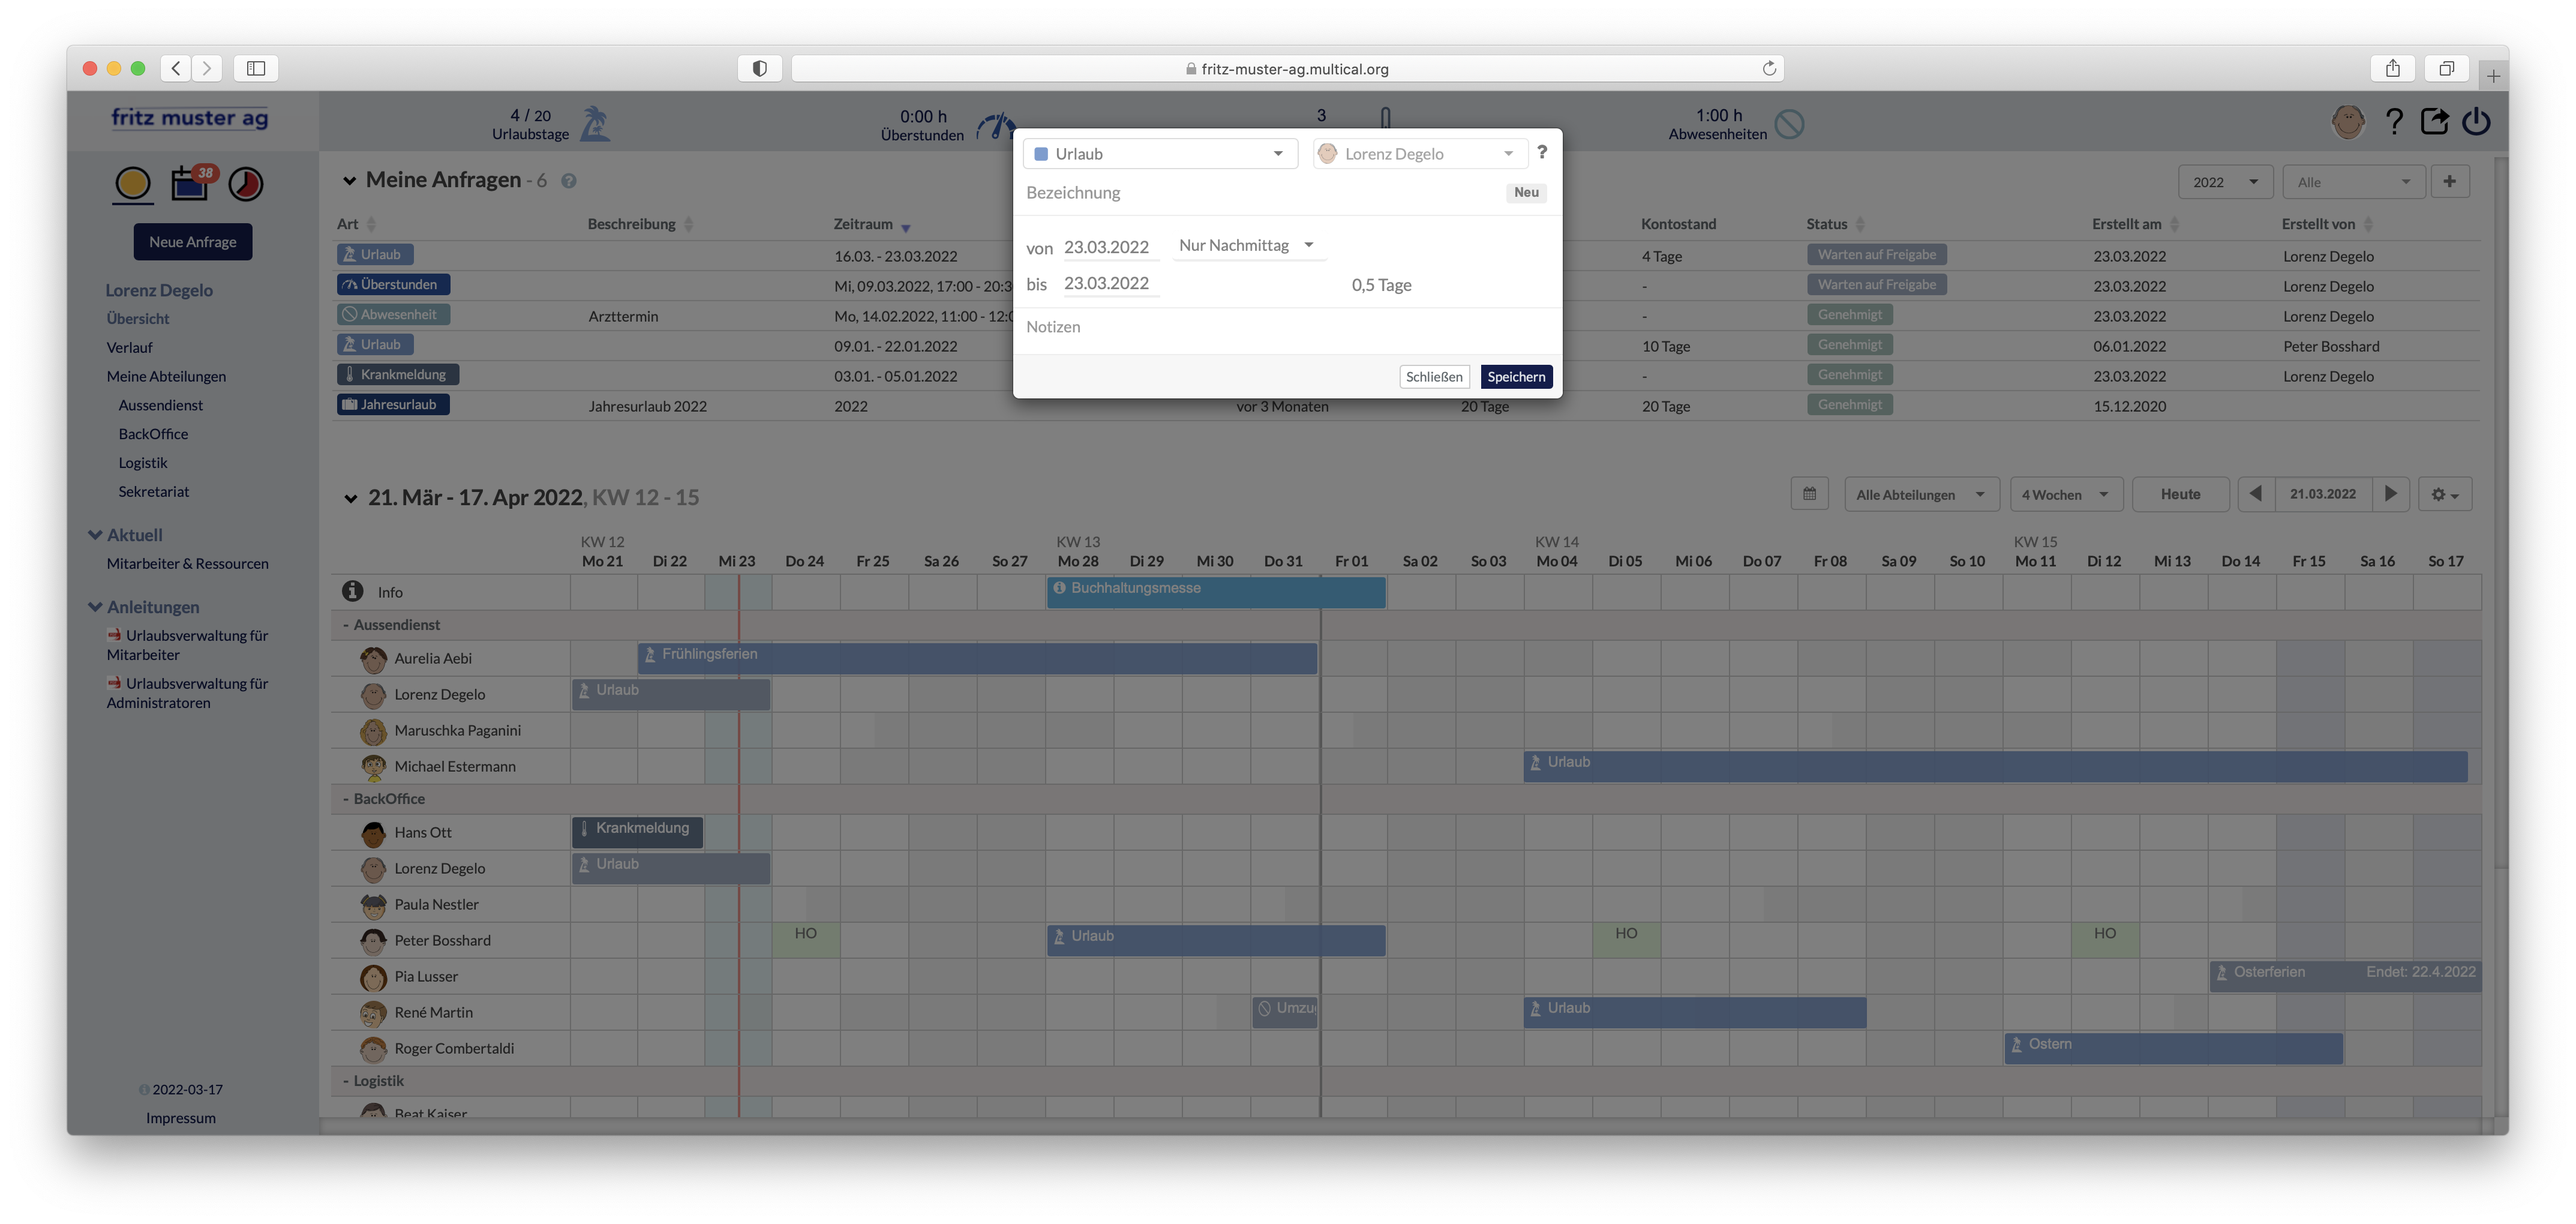Click the dialog question mark help

(1542, 152)
